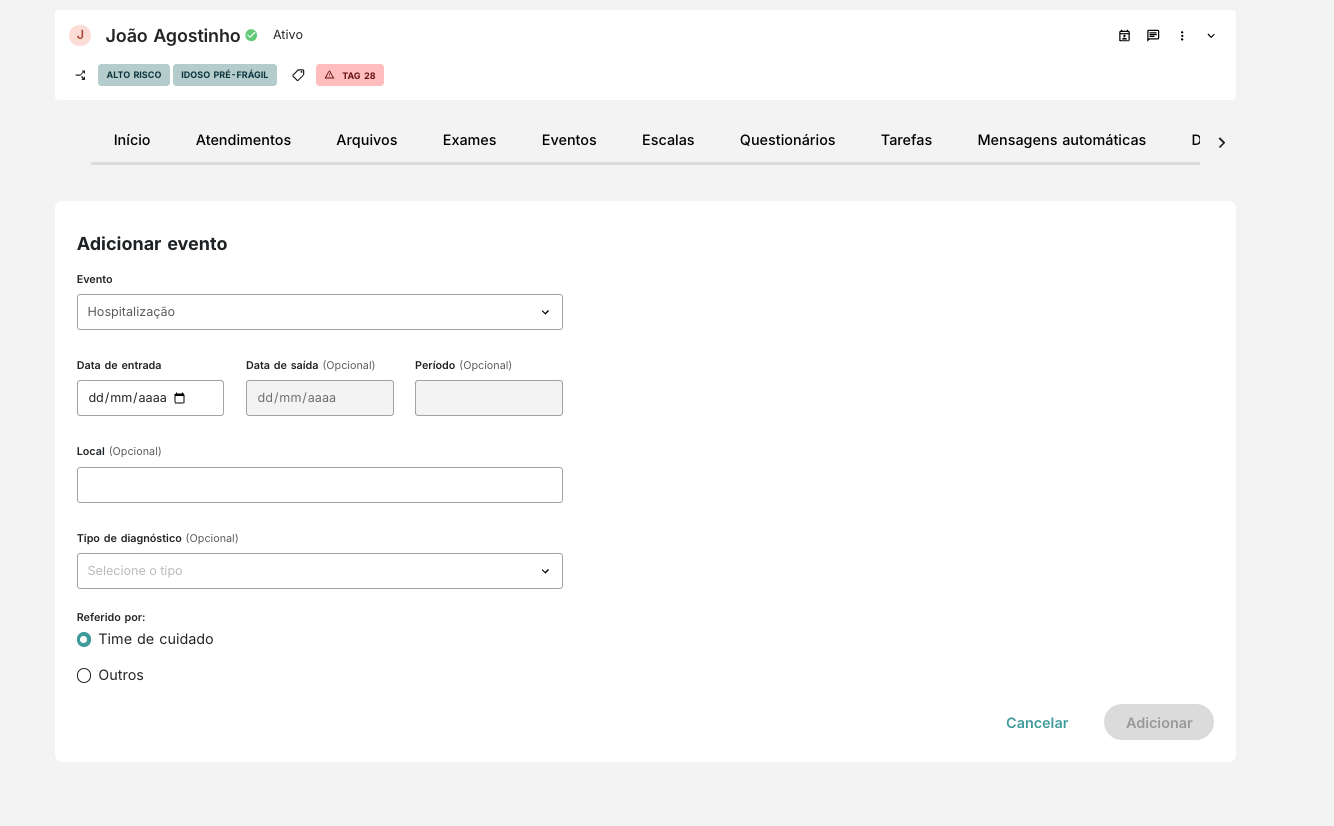Click the patient avatar letter J
Screen dimensions: 1334x826
tap(80, 35)
